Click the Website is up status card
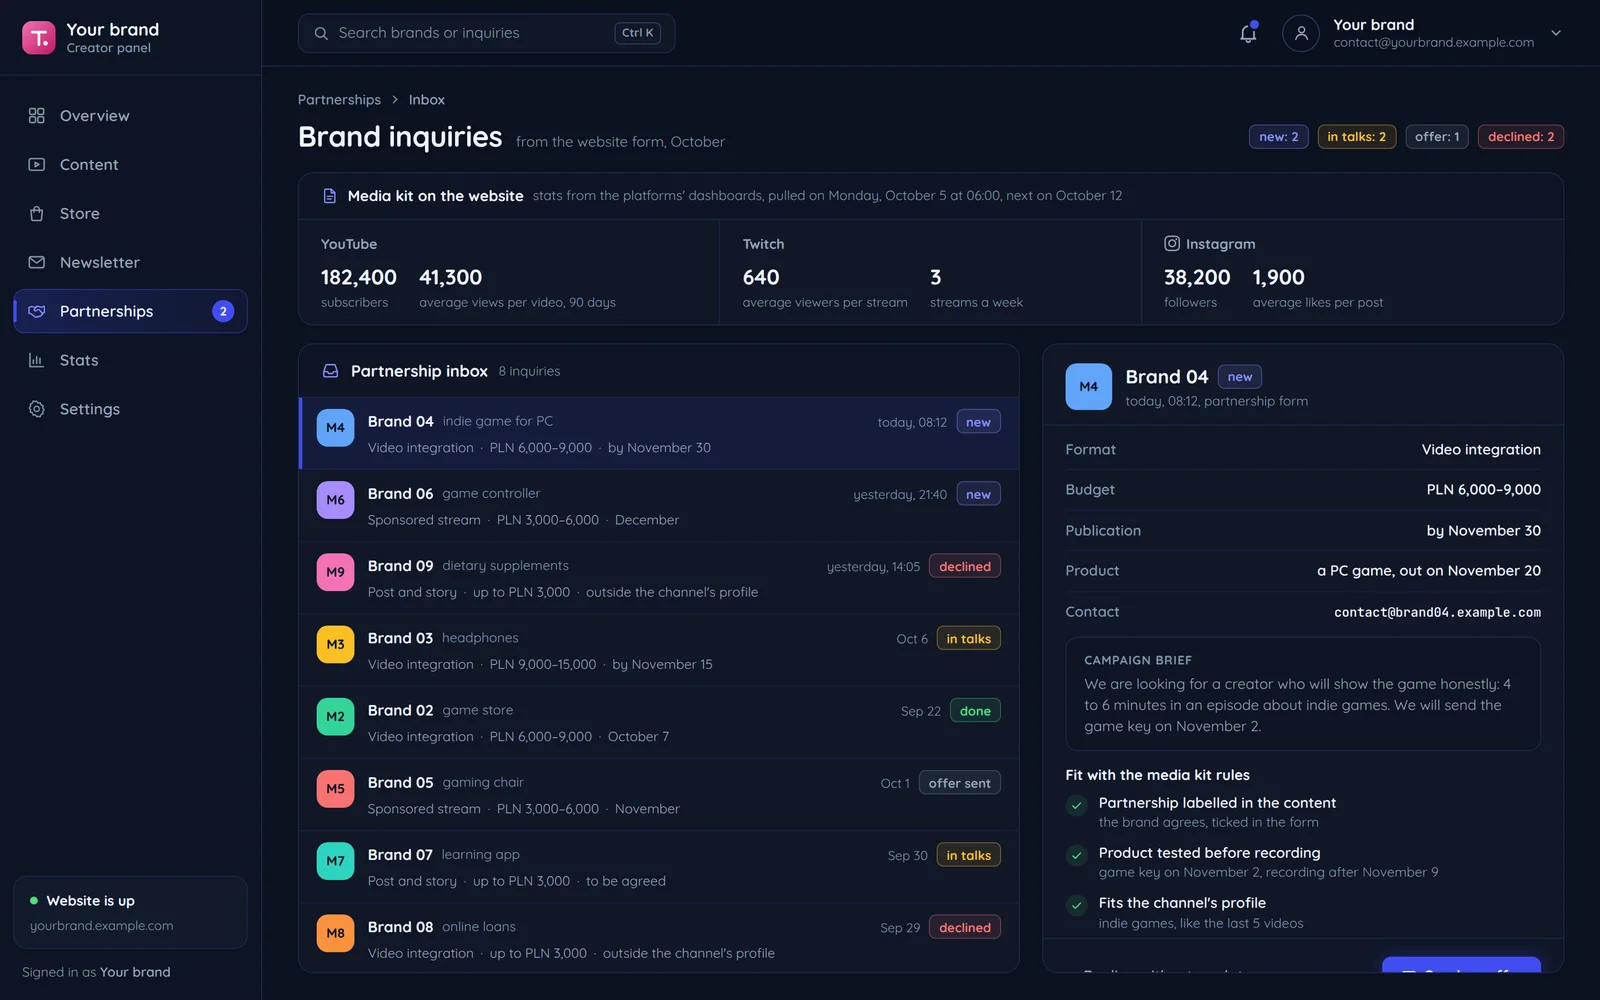The image size is (1600, 1000). click(x=130, y=912)
